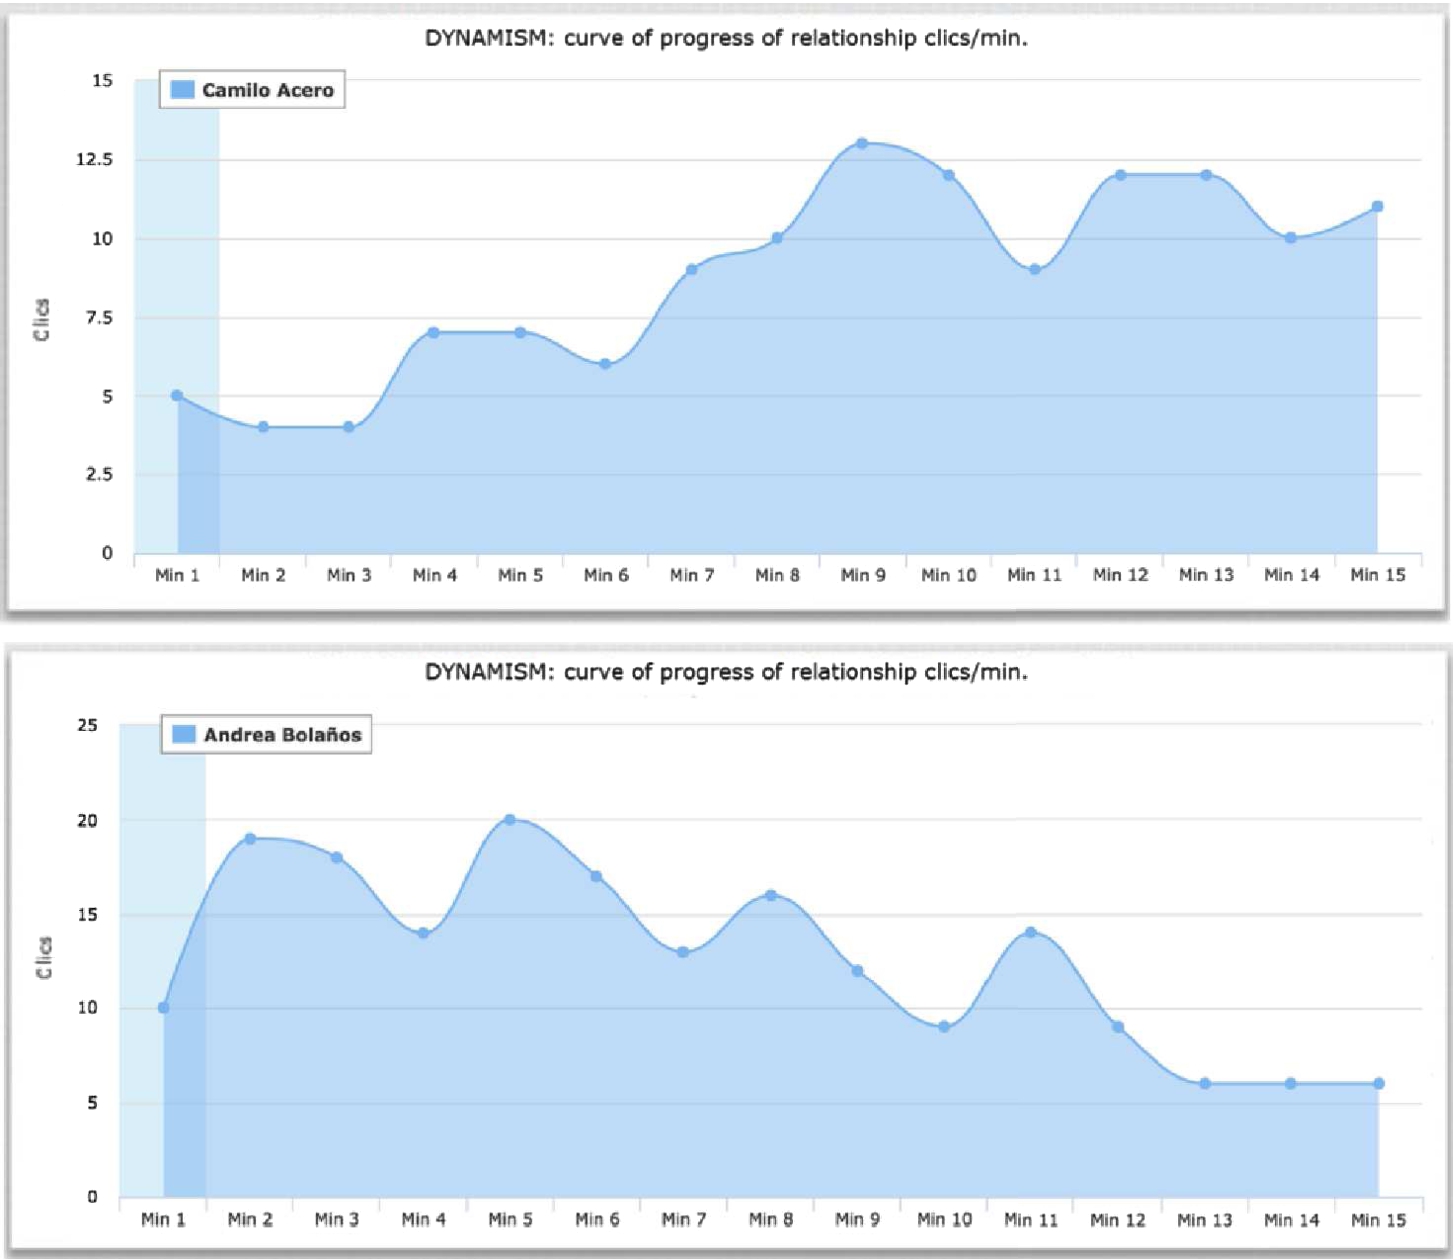The image size is (1455, 1259).
Task: Click Camilo Acero's Min 5 data point
Action: (x=520, y=332)
